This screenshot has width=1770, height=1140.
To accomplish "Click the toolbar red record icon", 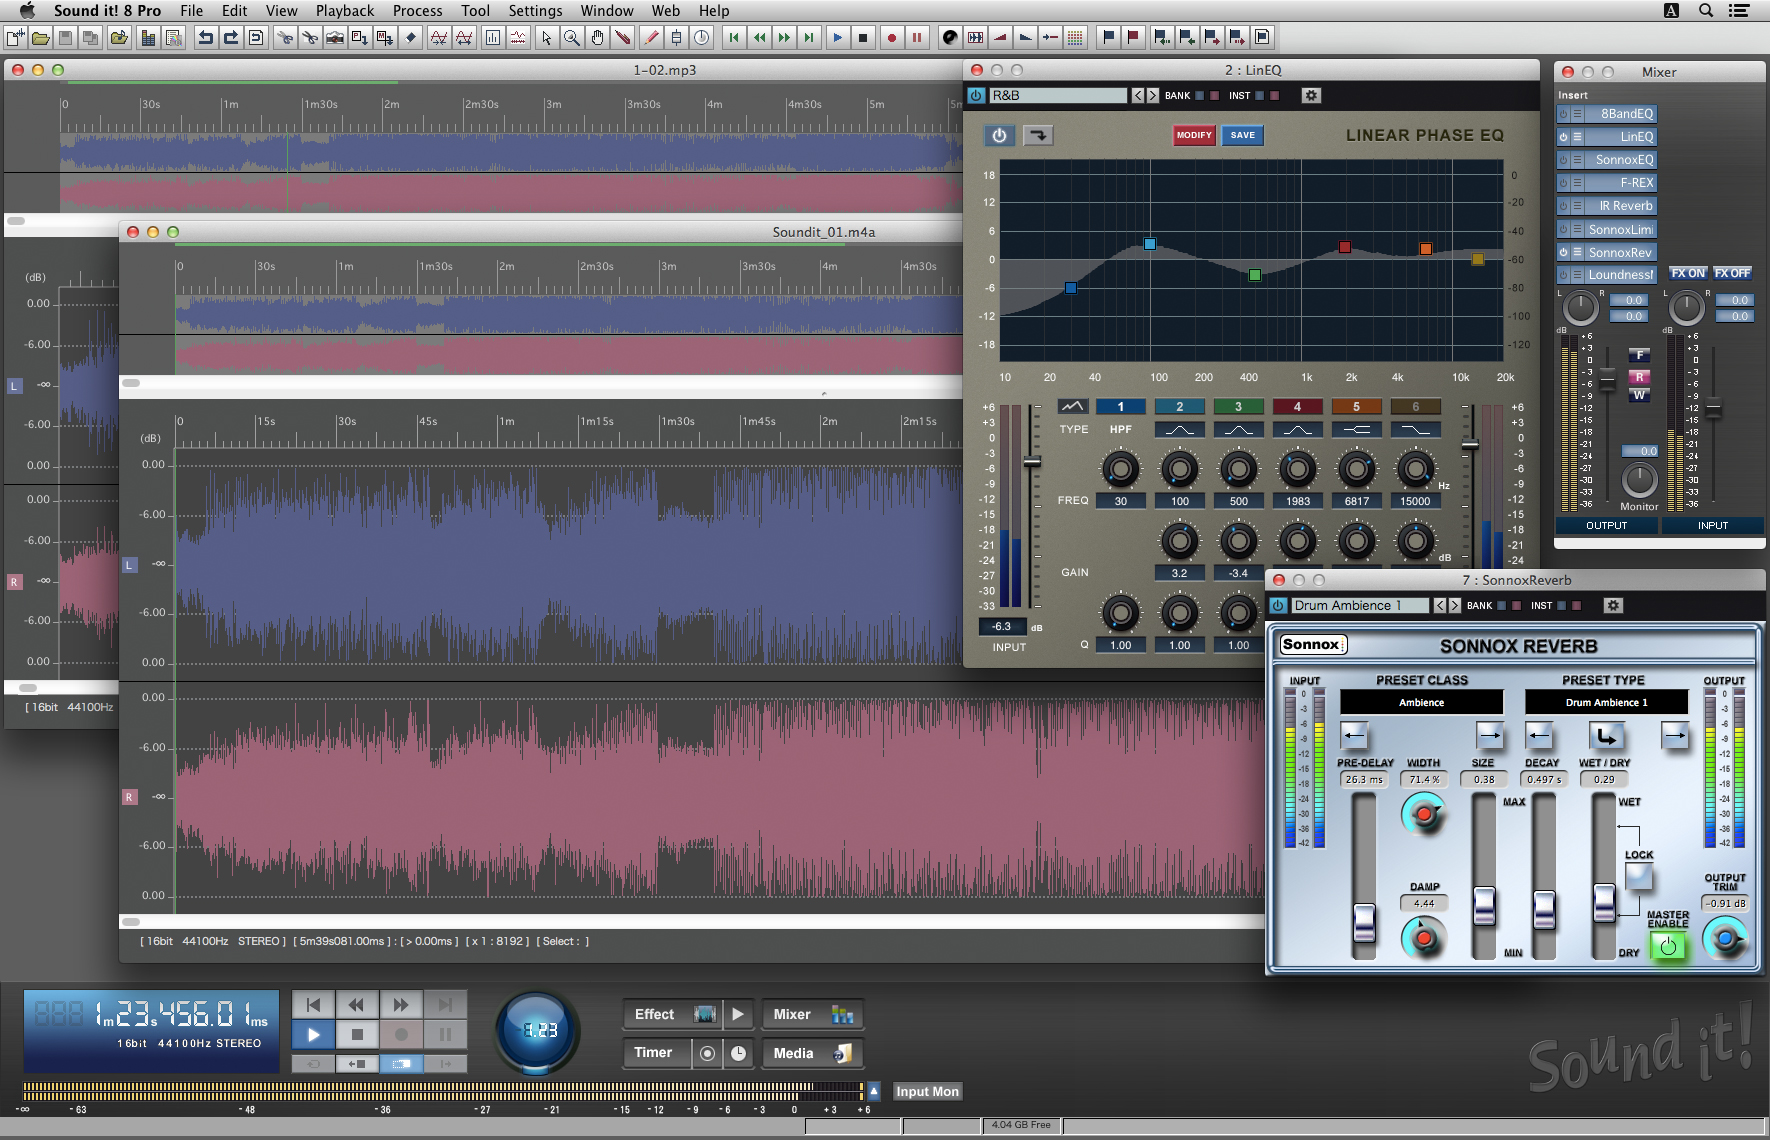I will click(x=891, y=38).
